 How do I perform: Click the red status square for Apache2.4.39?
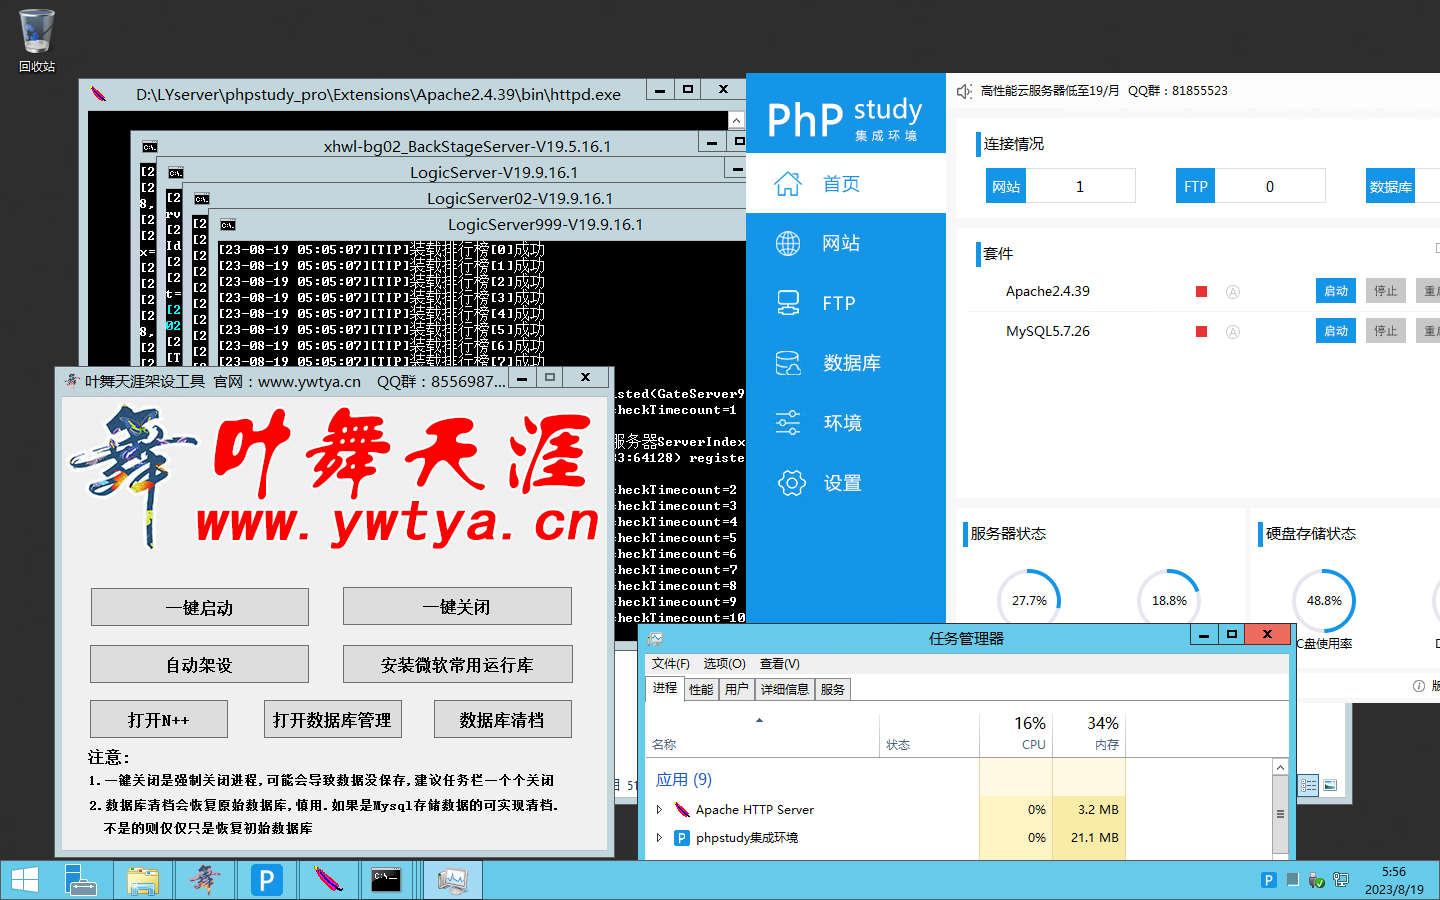pos(1201,292)
